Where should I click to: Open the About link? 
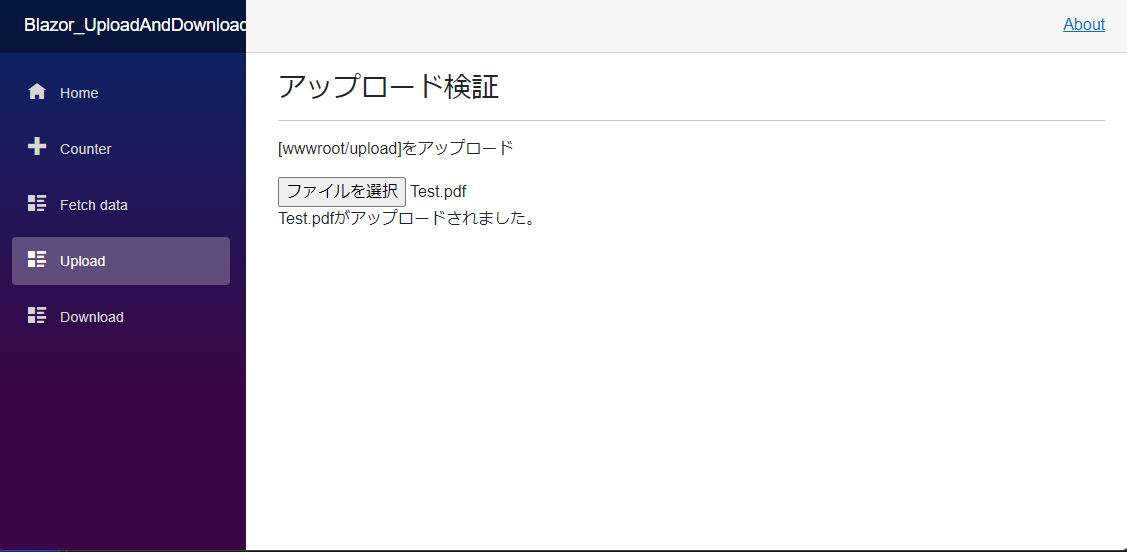click(1084, 24)
